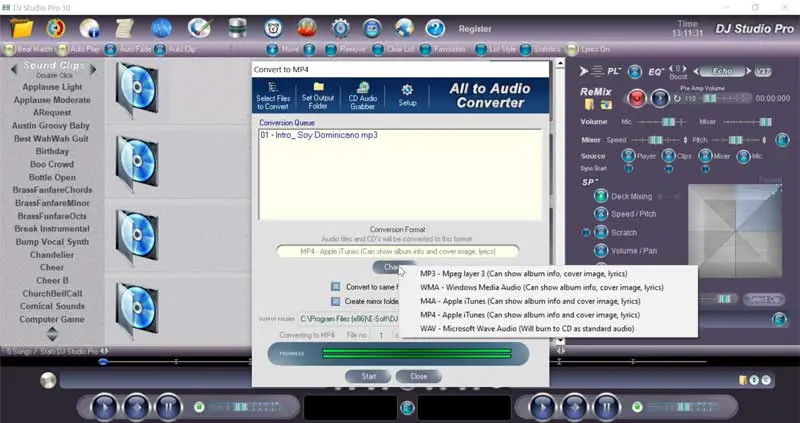
Task: Click the center sync button between decks
Action: (407, 408)
